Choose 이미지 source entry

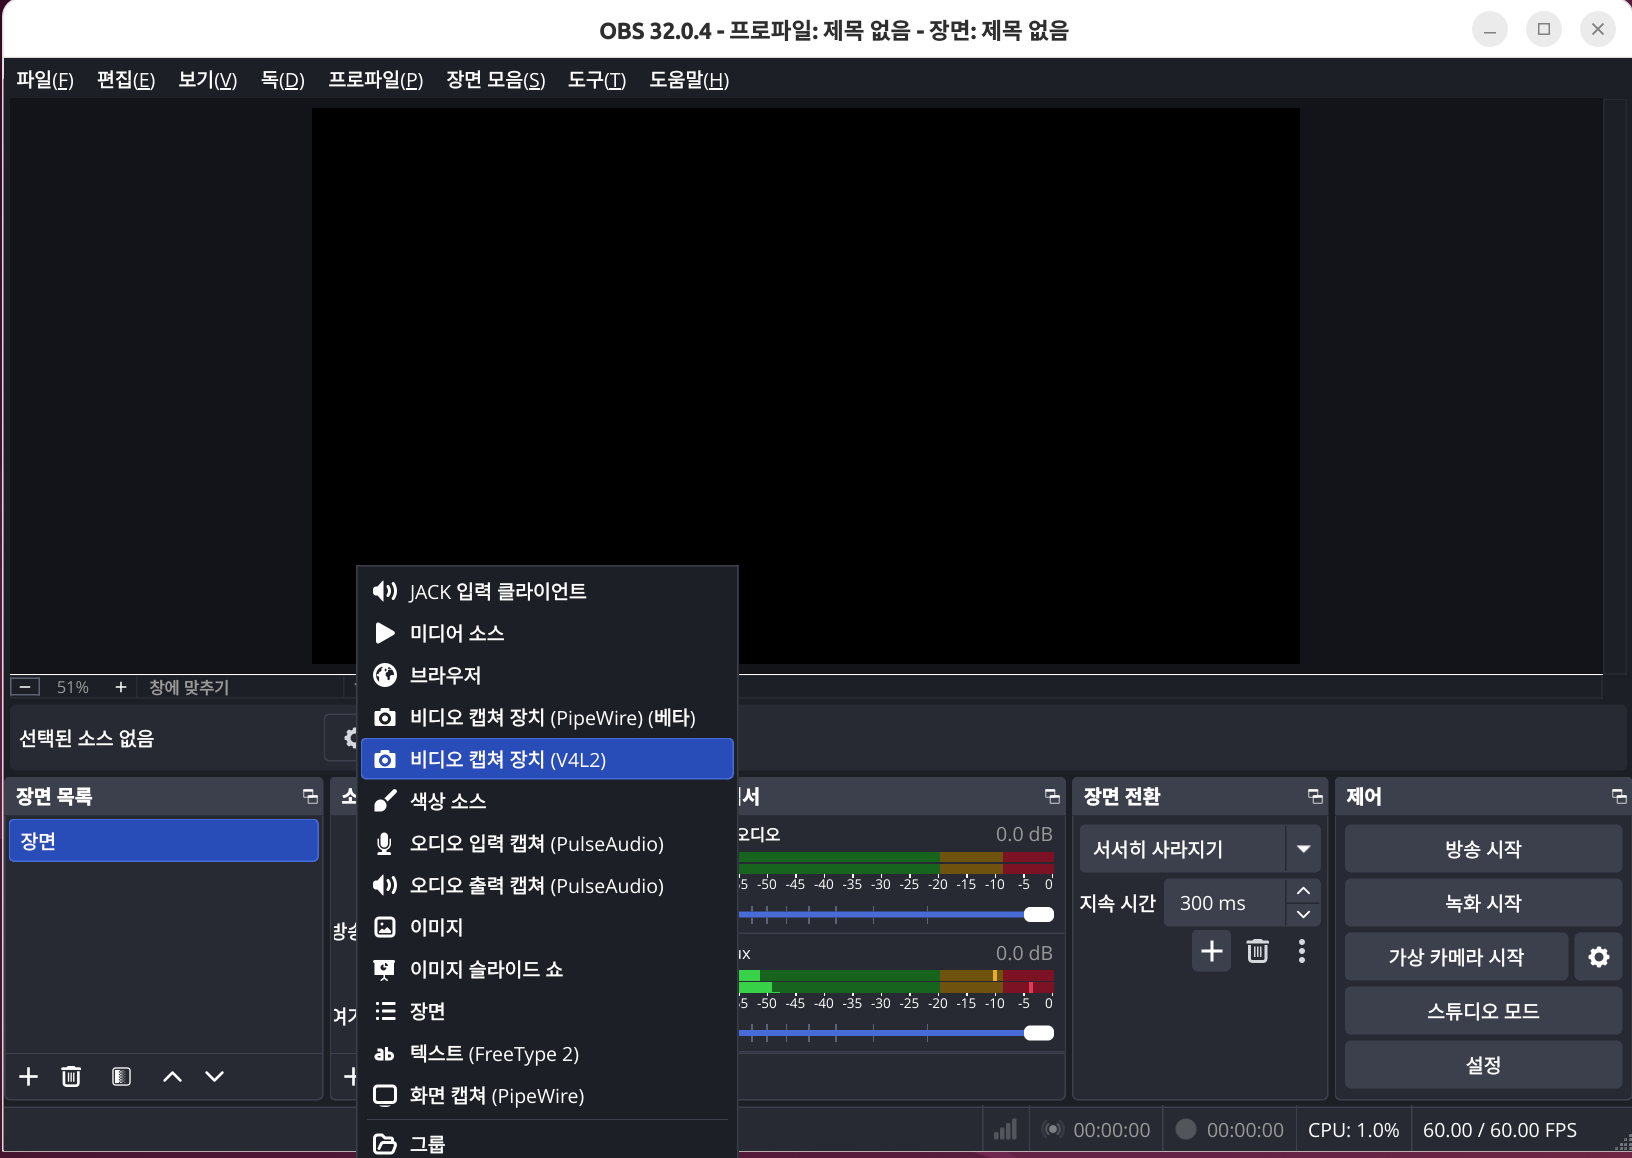tap(547, 927)
